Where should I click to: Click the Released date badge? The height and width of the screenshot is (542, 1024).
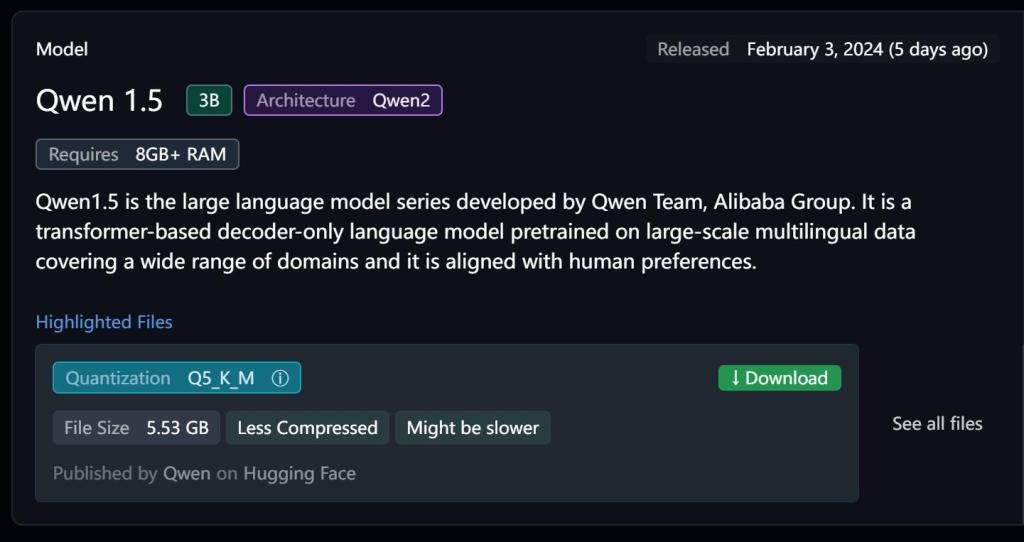[x=823, y=49]
